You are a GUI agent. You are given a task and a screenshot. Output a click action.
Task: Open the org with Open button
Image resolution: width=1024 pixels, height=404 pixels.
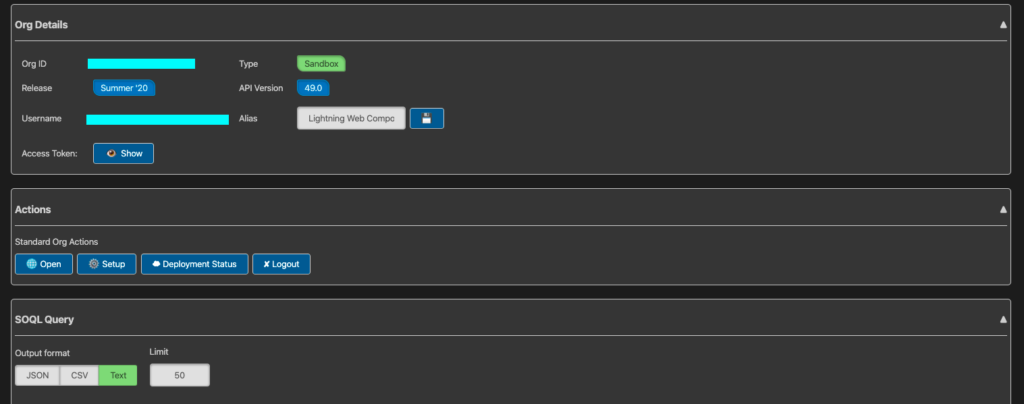click(44, 264)
